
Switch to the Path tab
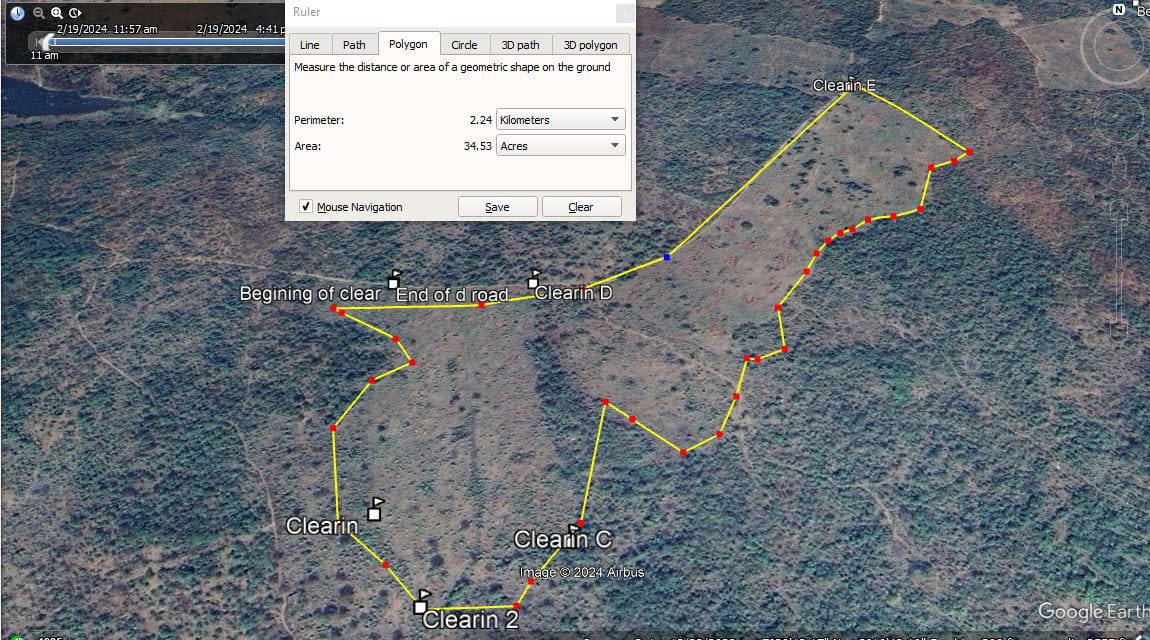click(354, 45)
